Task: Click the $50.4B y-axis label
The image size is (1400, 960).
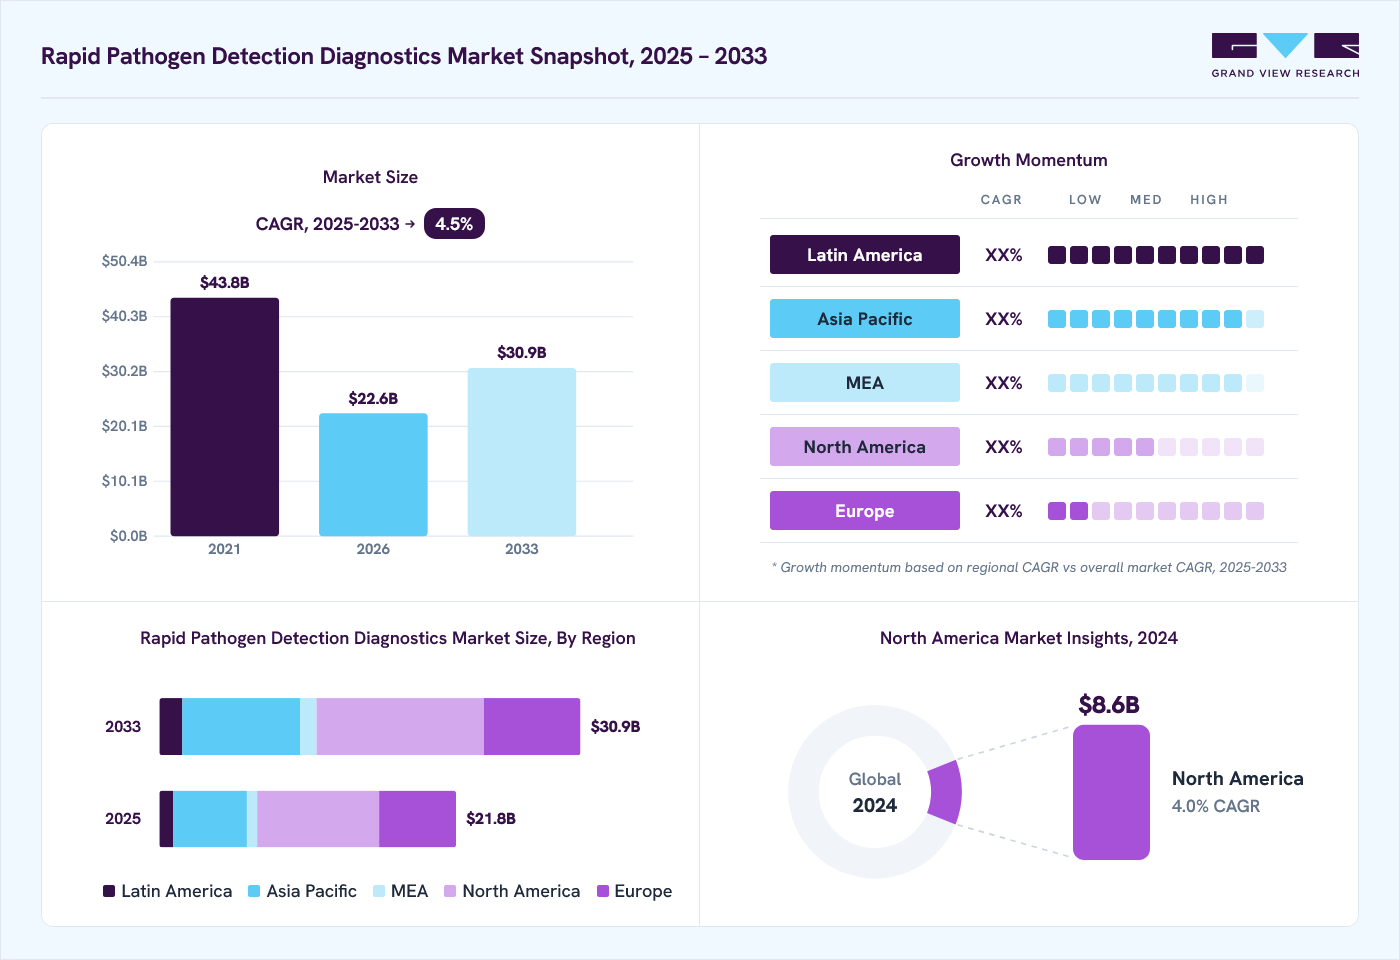Action: (x=125, y=261)
